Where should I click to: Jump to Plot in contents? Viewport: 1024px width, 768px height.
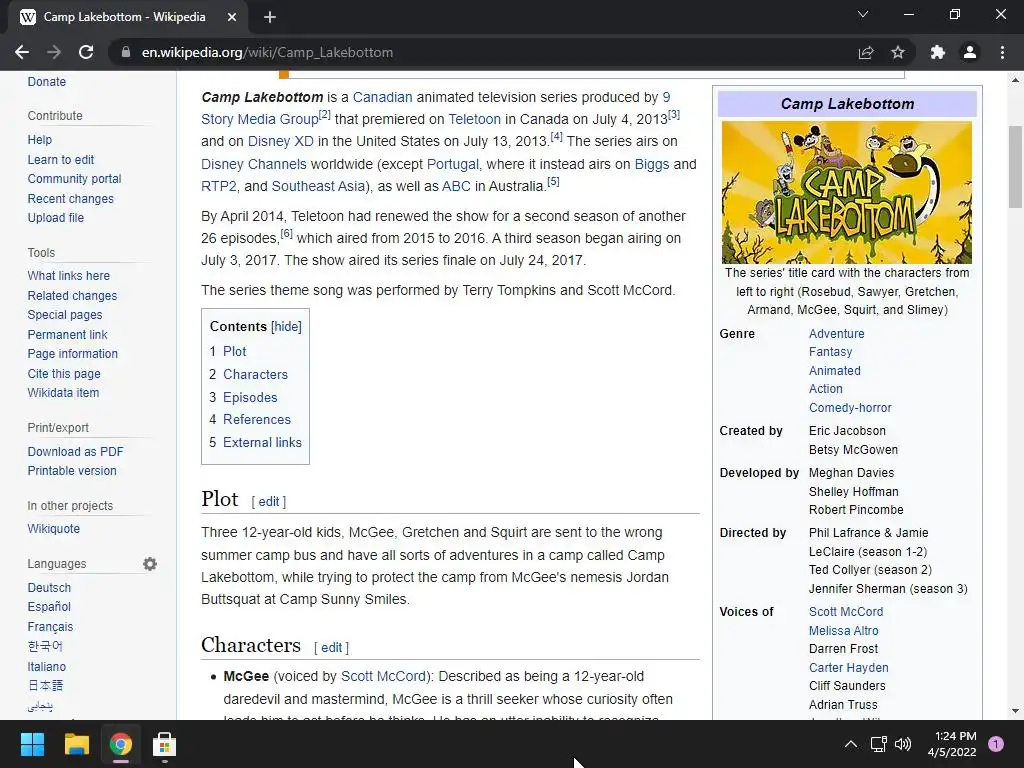[x=234, y=351]
